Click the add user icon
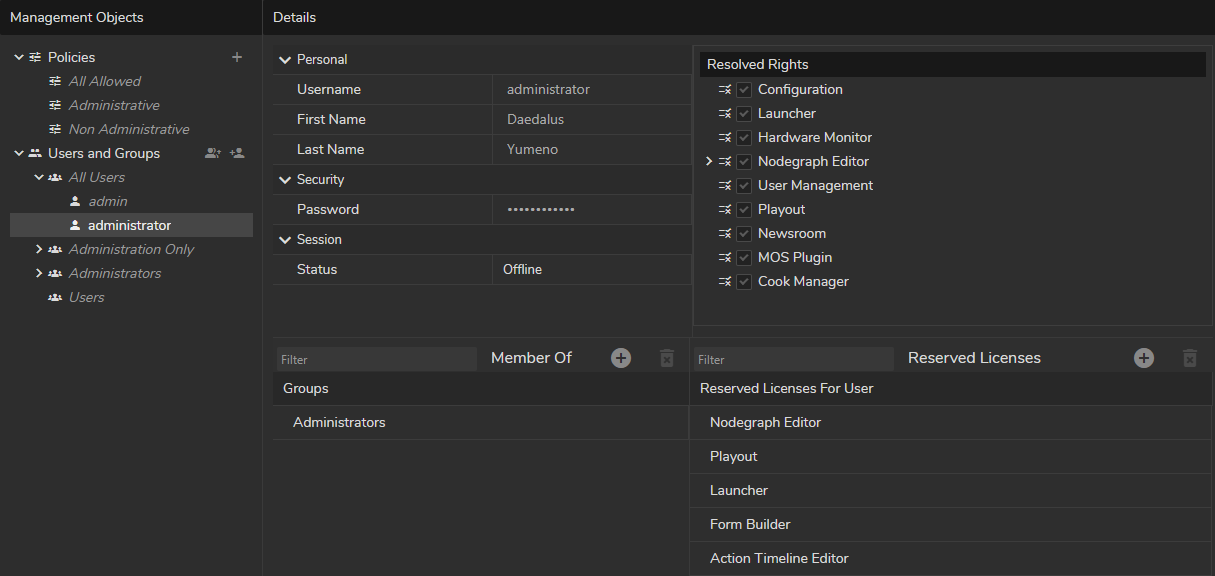 point(237,153)
